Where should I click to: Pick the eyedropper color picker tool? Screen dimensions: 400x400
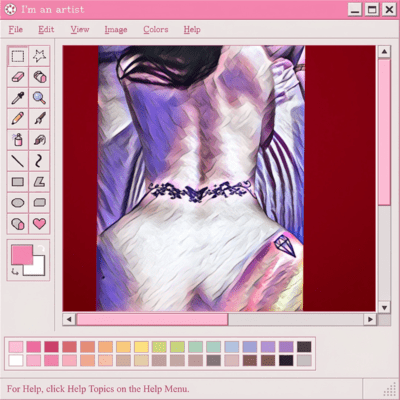[x=18, y=98]
